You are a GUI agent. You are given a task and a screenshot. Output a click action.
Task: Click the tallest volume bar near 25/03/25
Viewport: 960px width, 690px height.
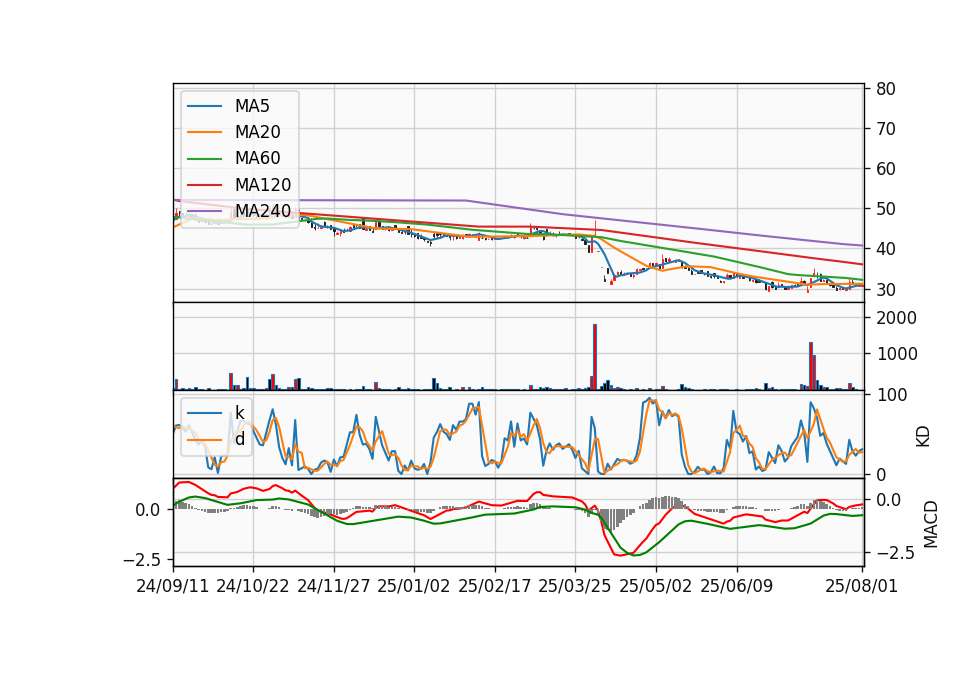594,357
